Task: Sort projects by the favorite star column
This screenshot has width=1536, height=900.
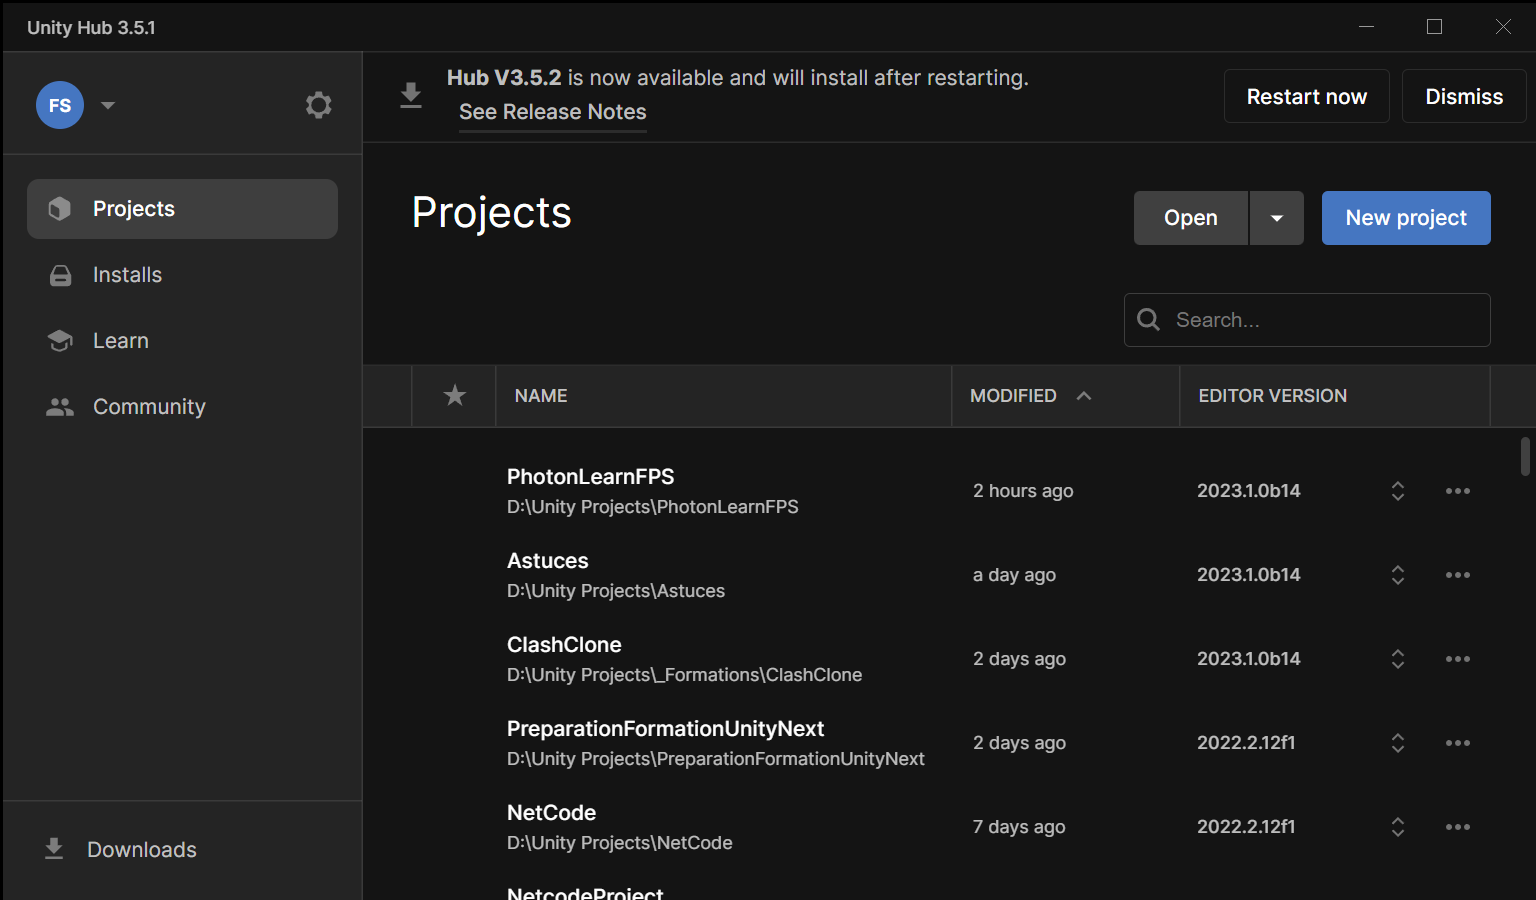Action: coord(455,396)
